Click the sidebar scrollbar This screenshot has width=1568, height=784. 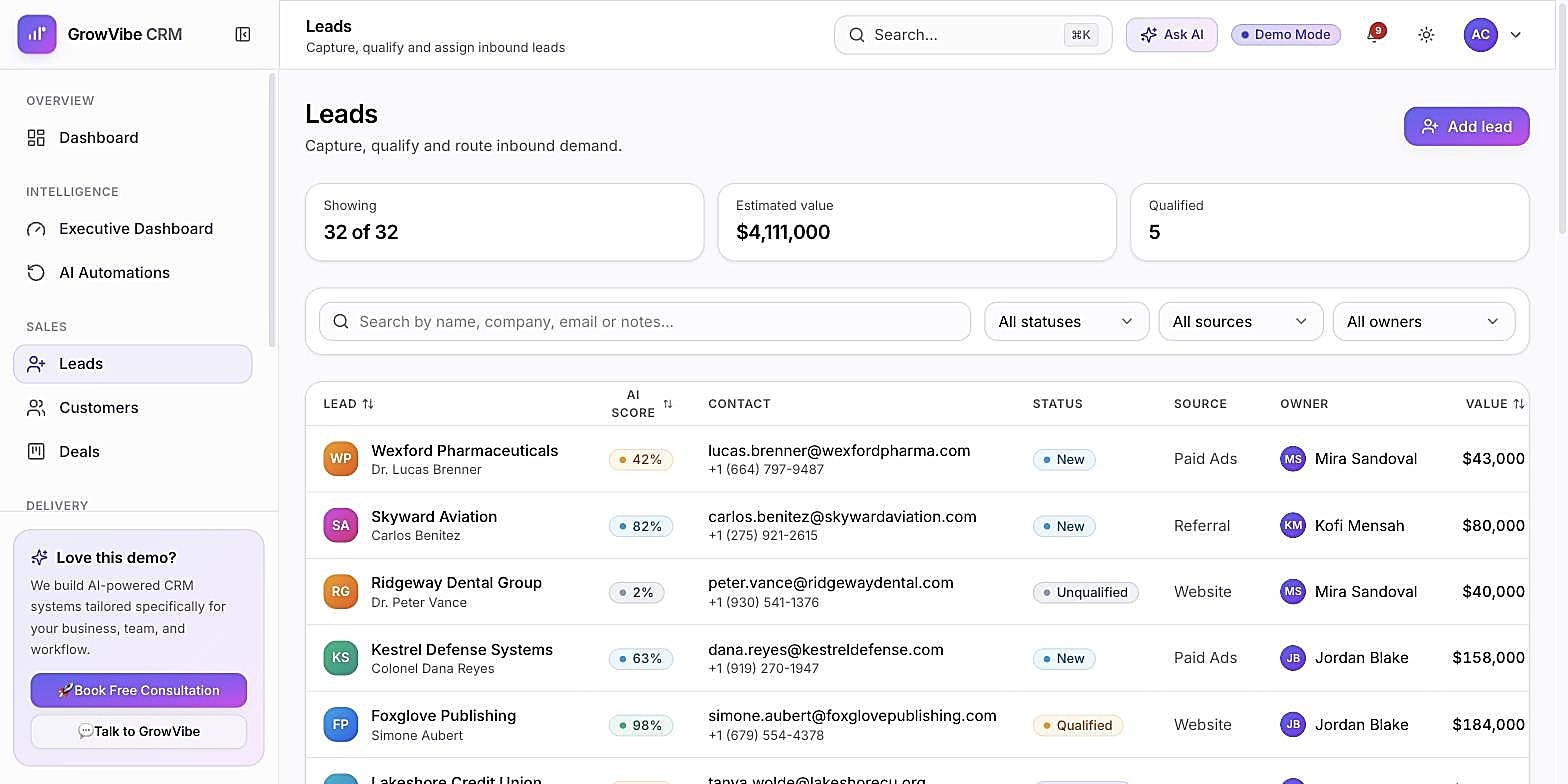point(272,210)
